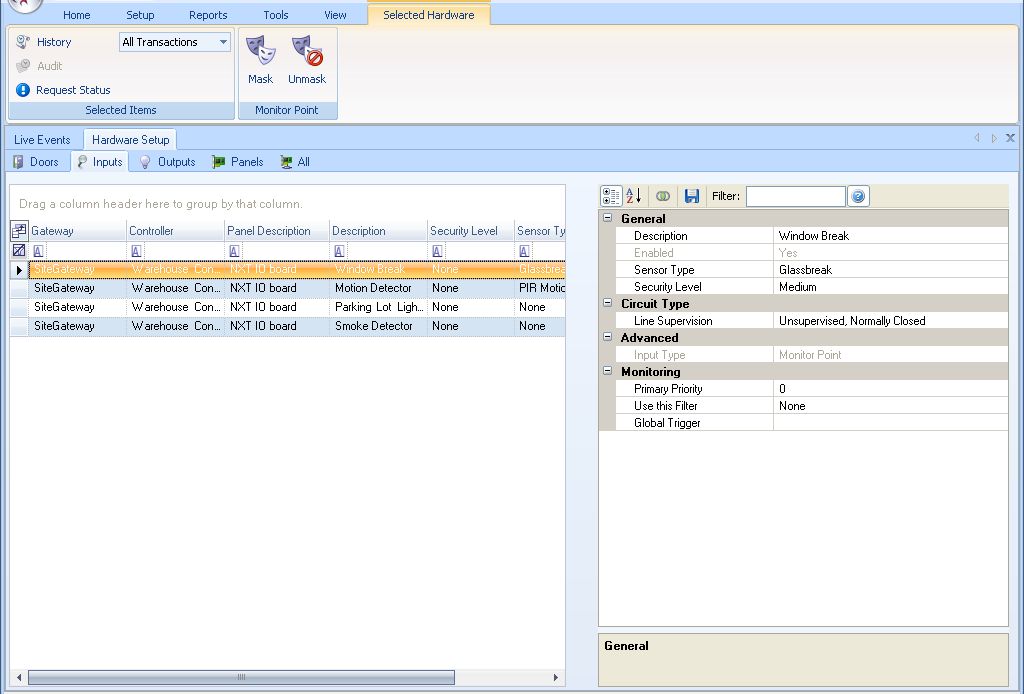This screenshot has height=694, width=1024.
Task: Select the Smoke Detector row
Action: (x=287, y=326)
